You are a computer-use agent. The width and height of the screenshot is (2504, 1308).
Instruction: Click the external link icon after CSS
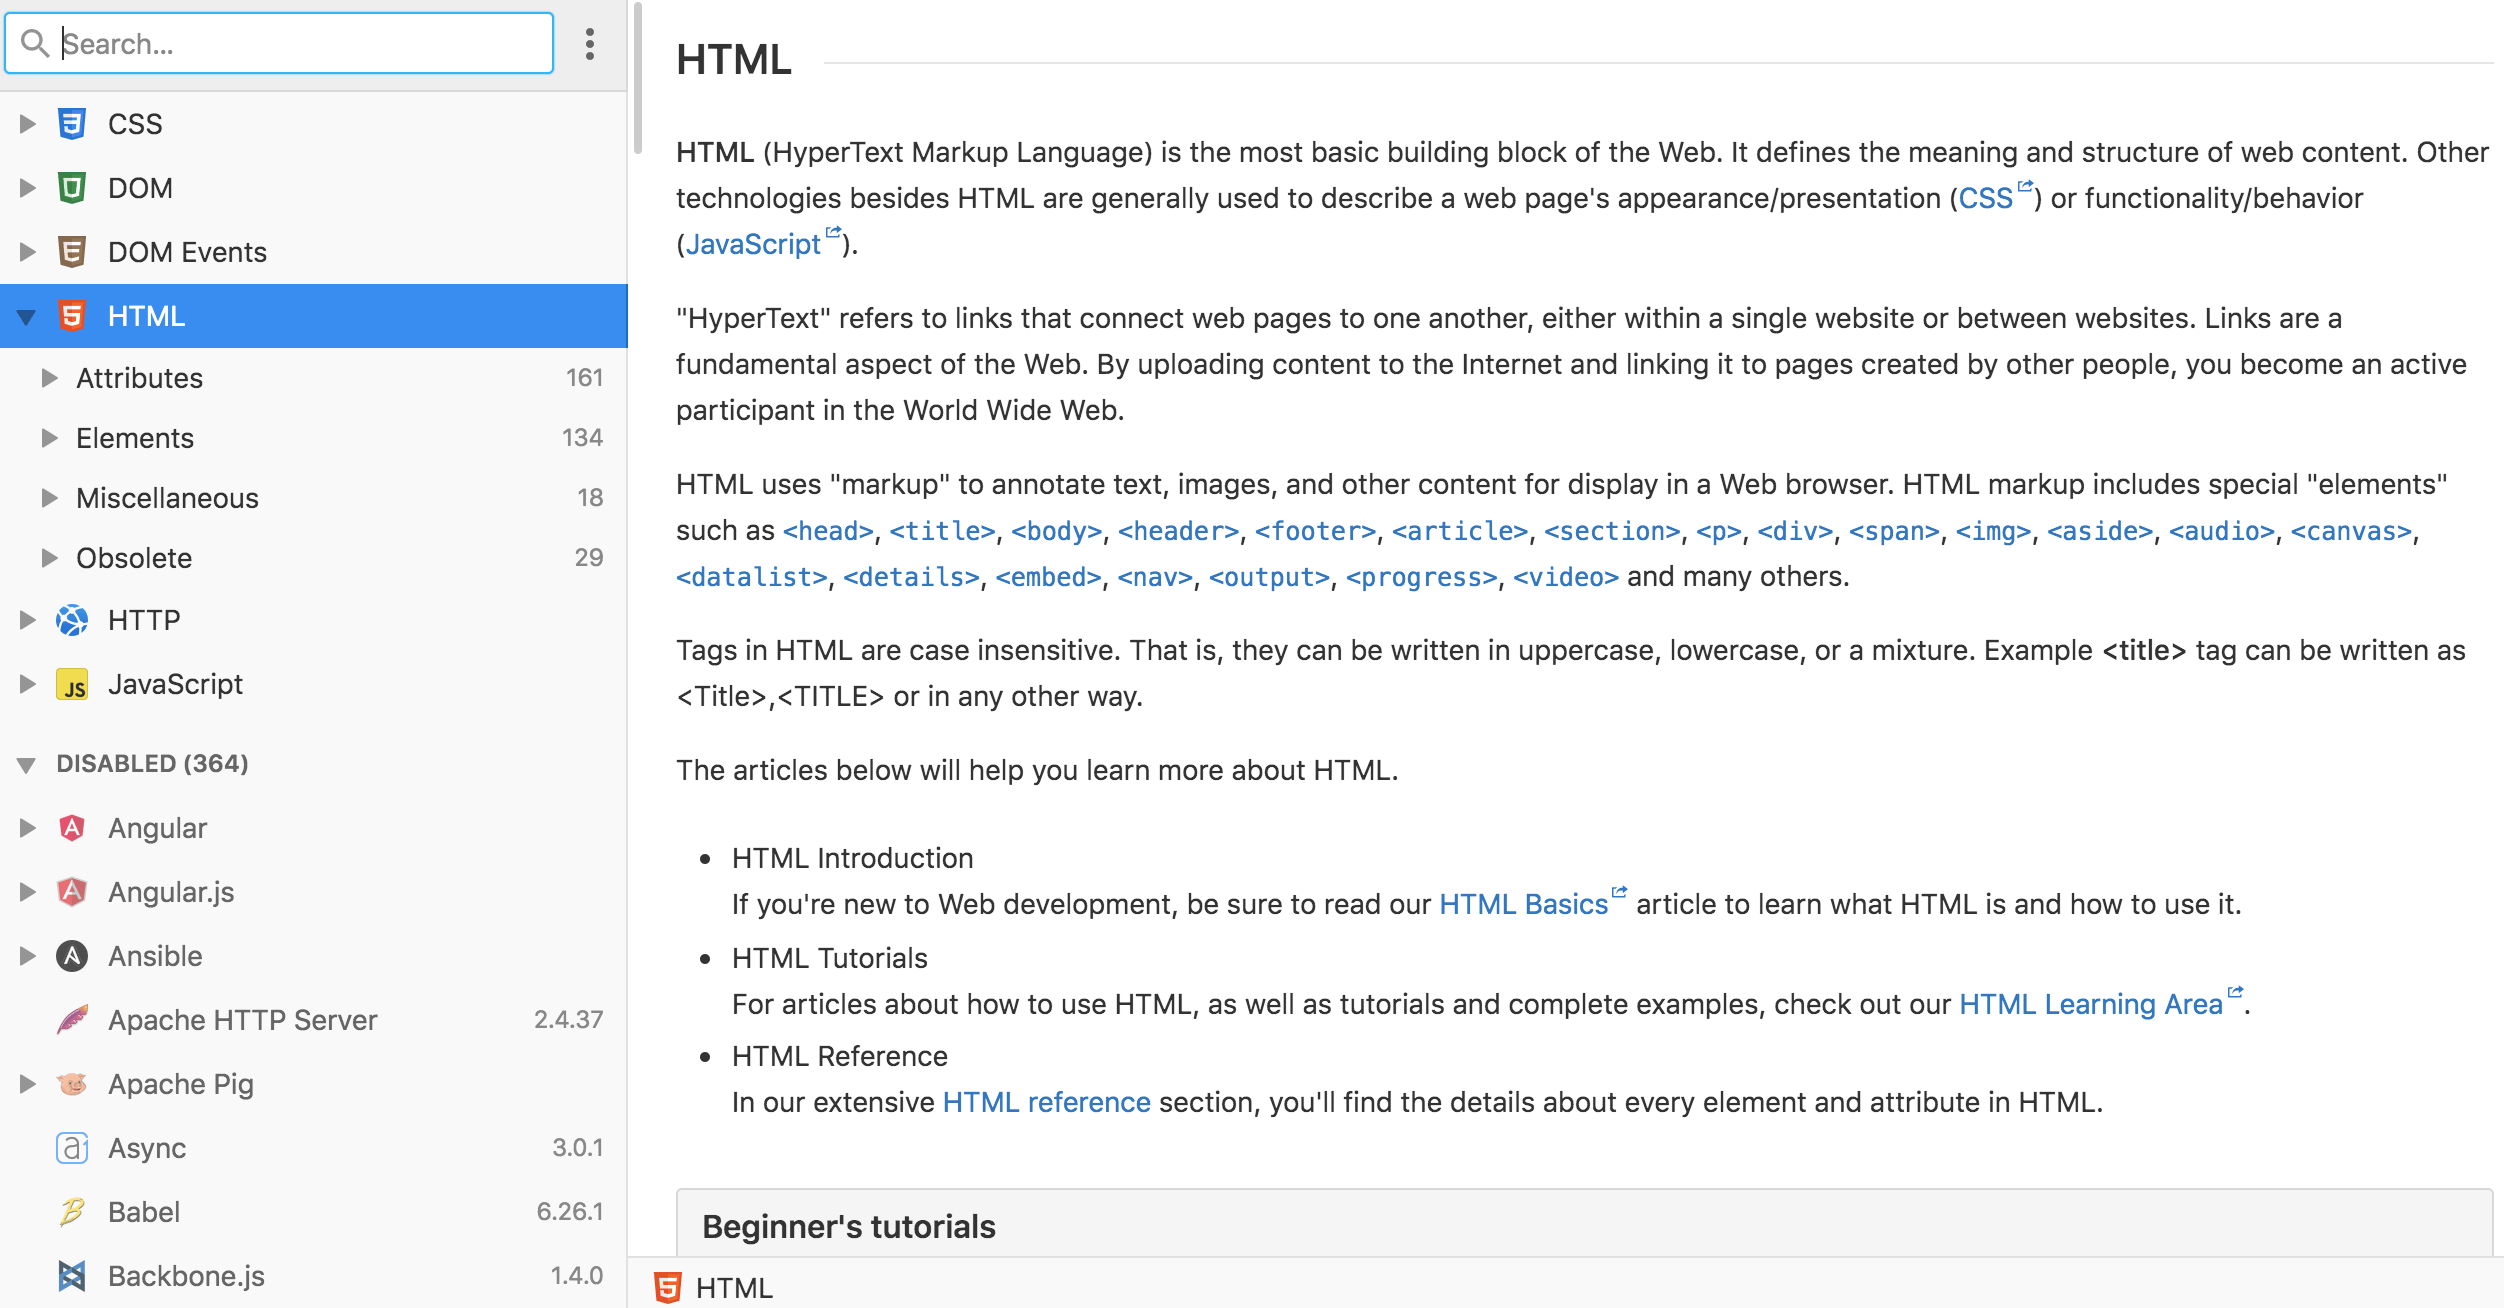click(2026, 186)
